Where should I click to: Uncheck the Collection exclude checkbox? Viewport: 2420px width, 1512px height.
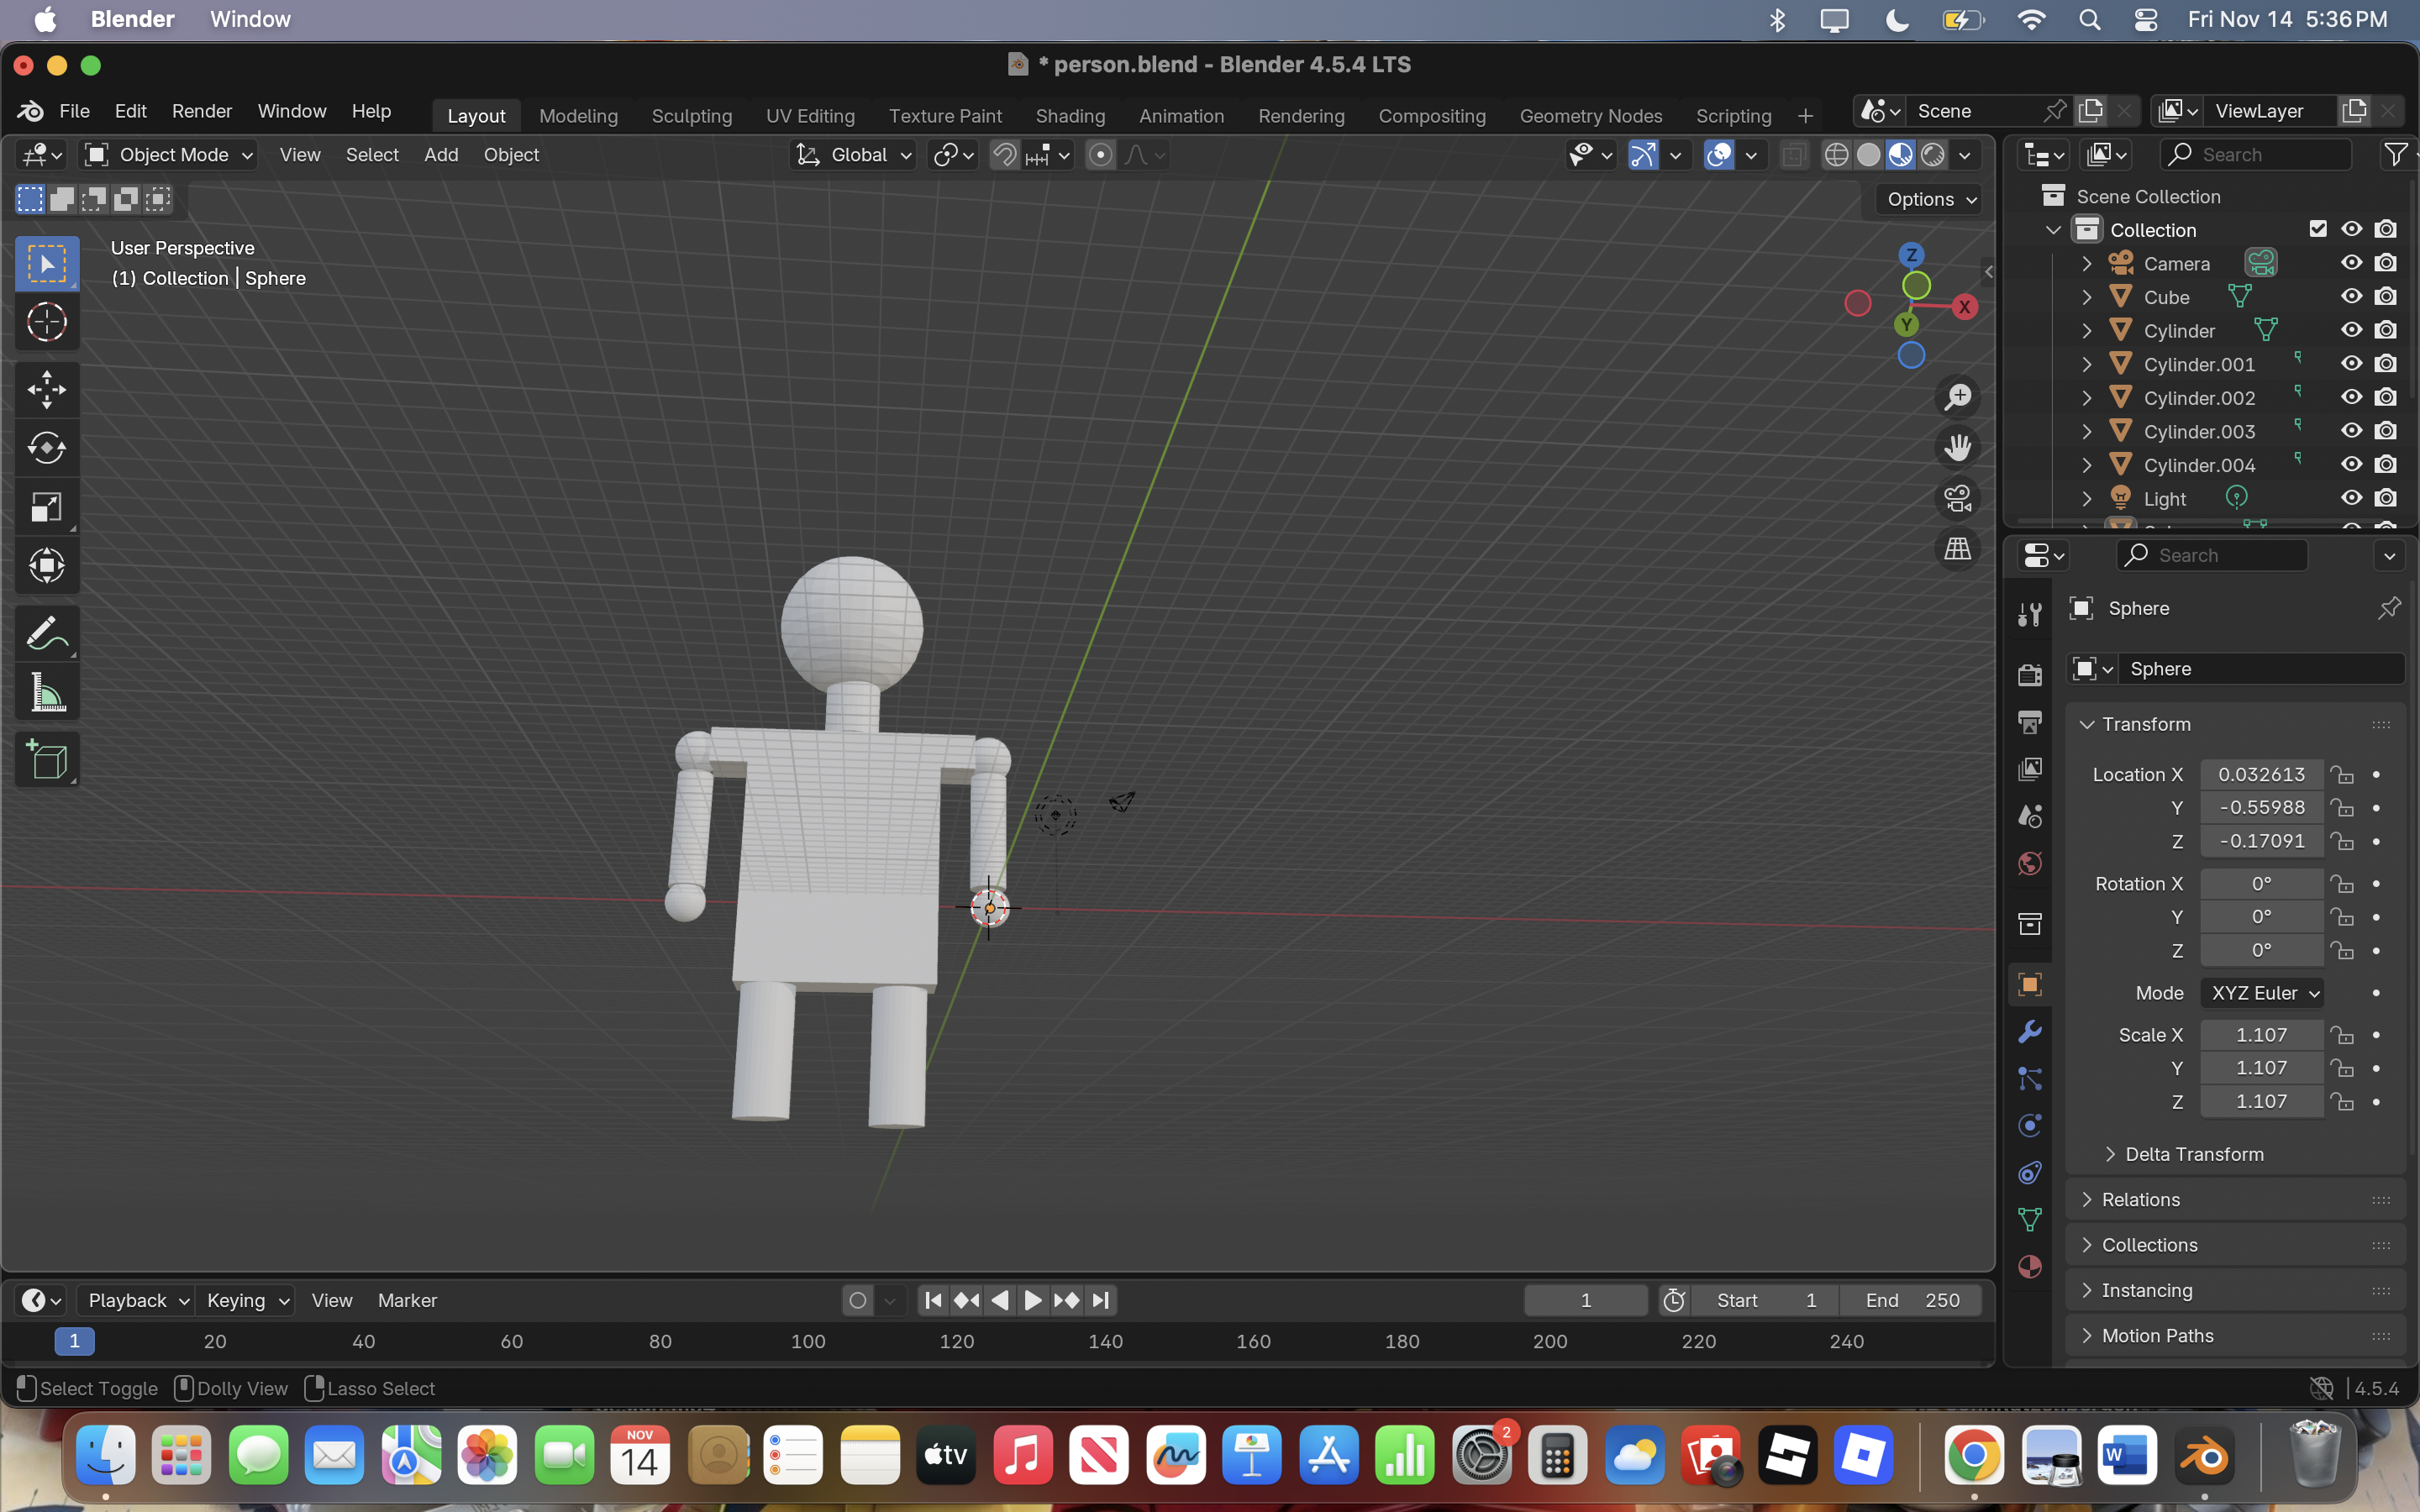2318,229
